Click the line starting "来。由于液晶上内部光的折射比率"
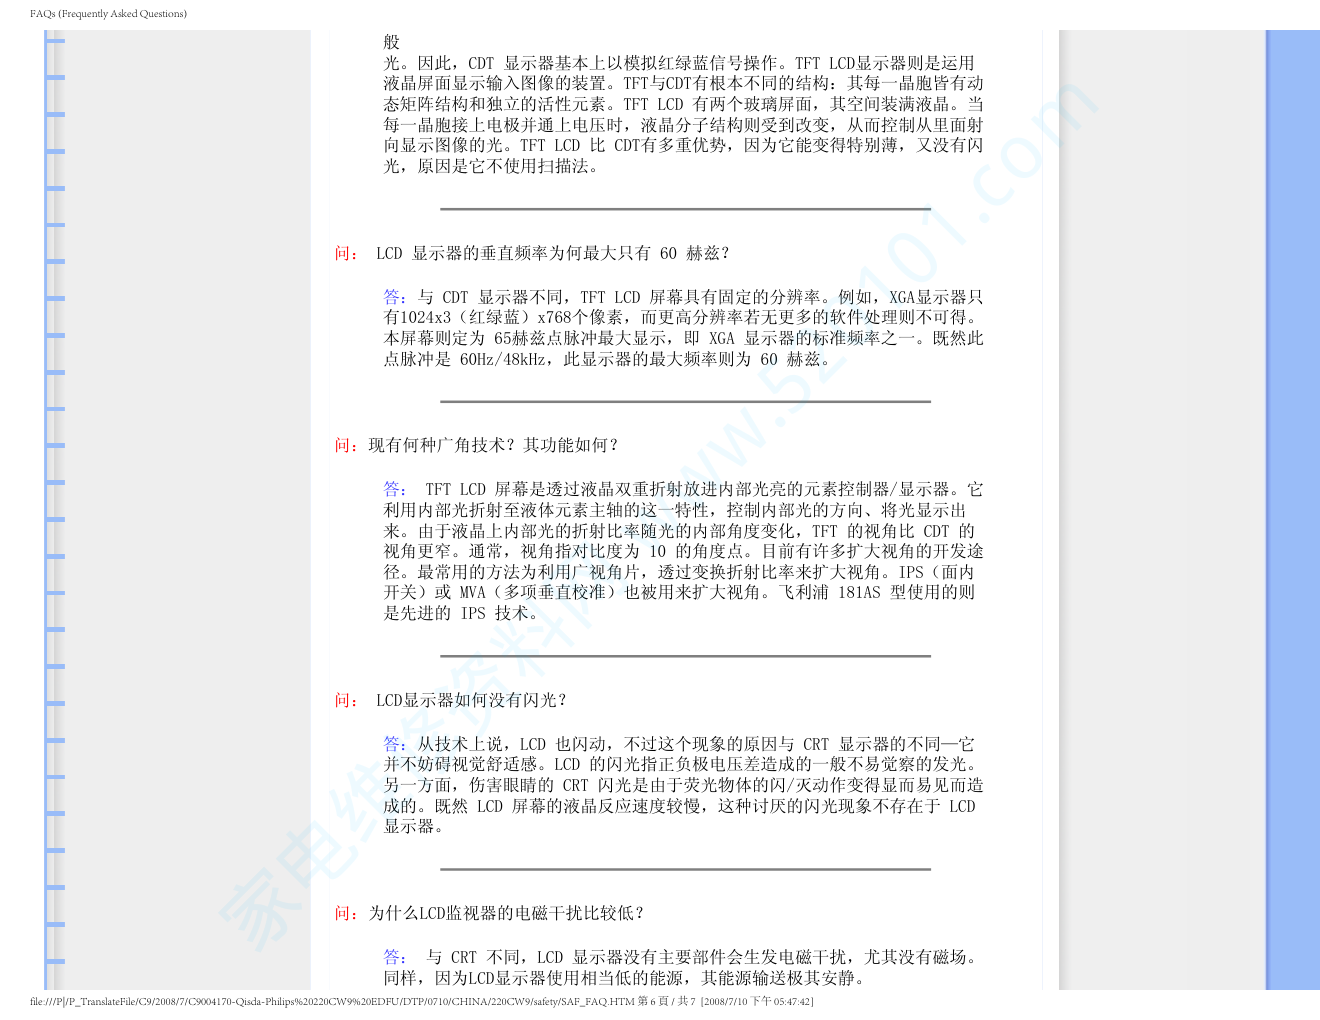Screen dimensions: 1320x1020 tap(679, 532)
